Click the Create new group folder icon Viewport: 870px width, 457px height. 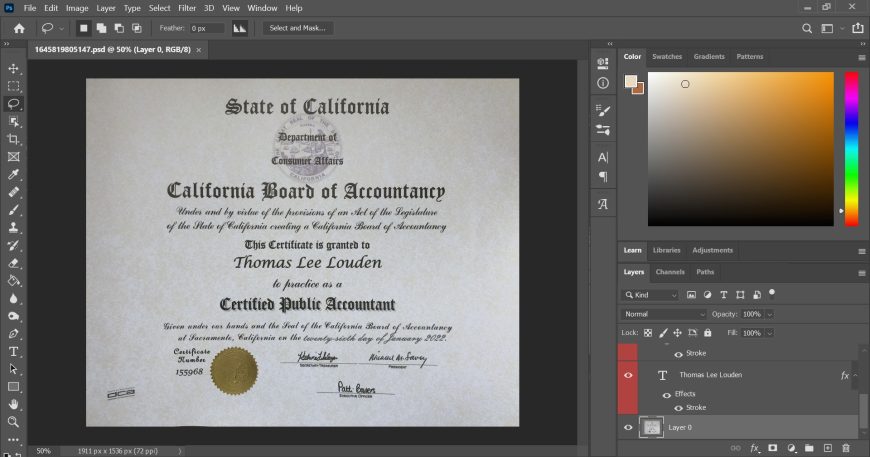tap(809, 448)
